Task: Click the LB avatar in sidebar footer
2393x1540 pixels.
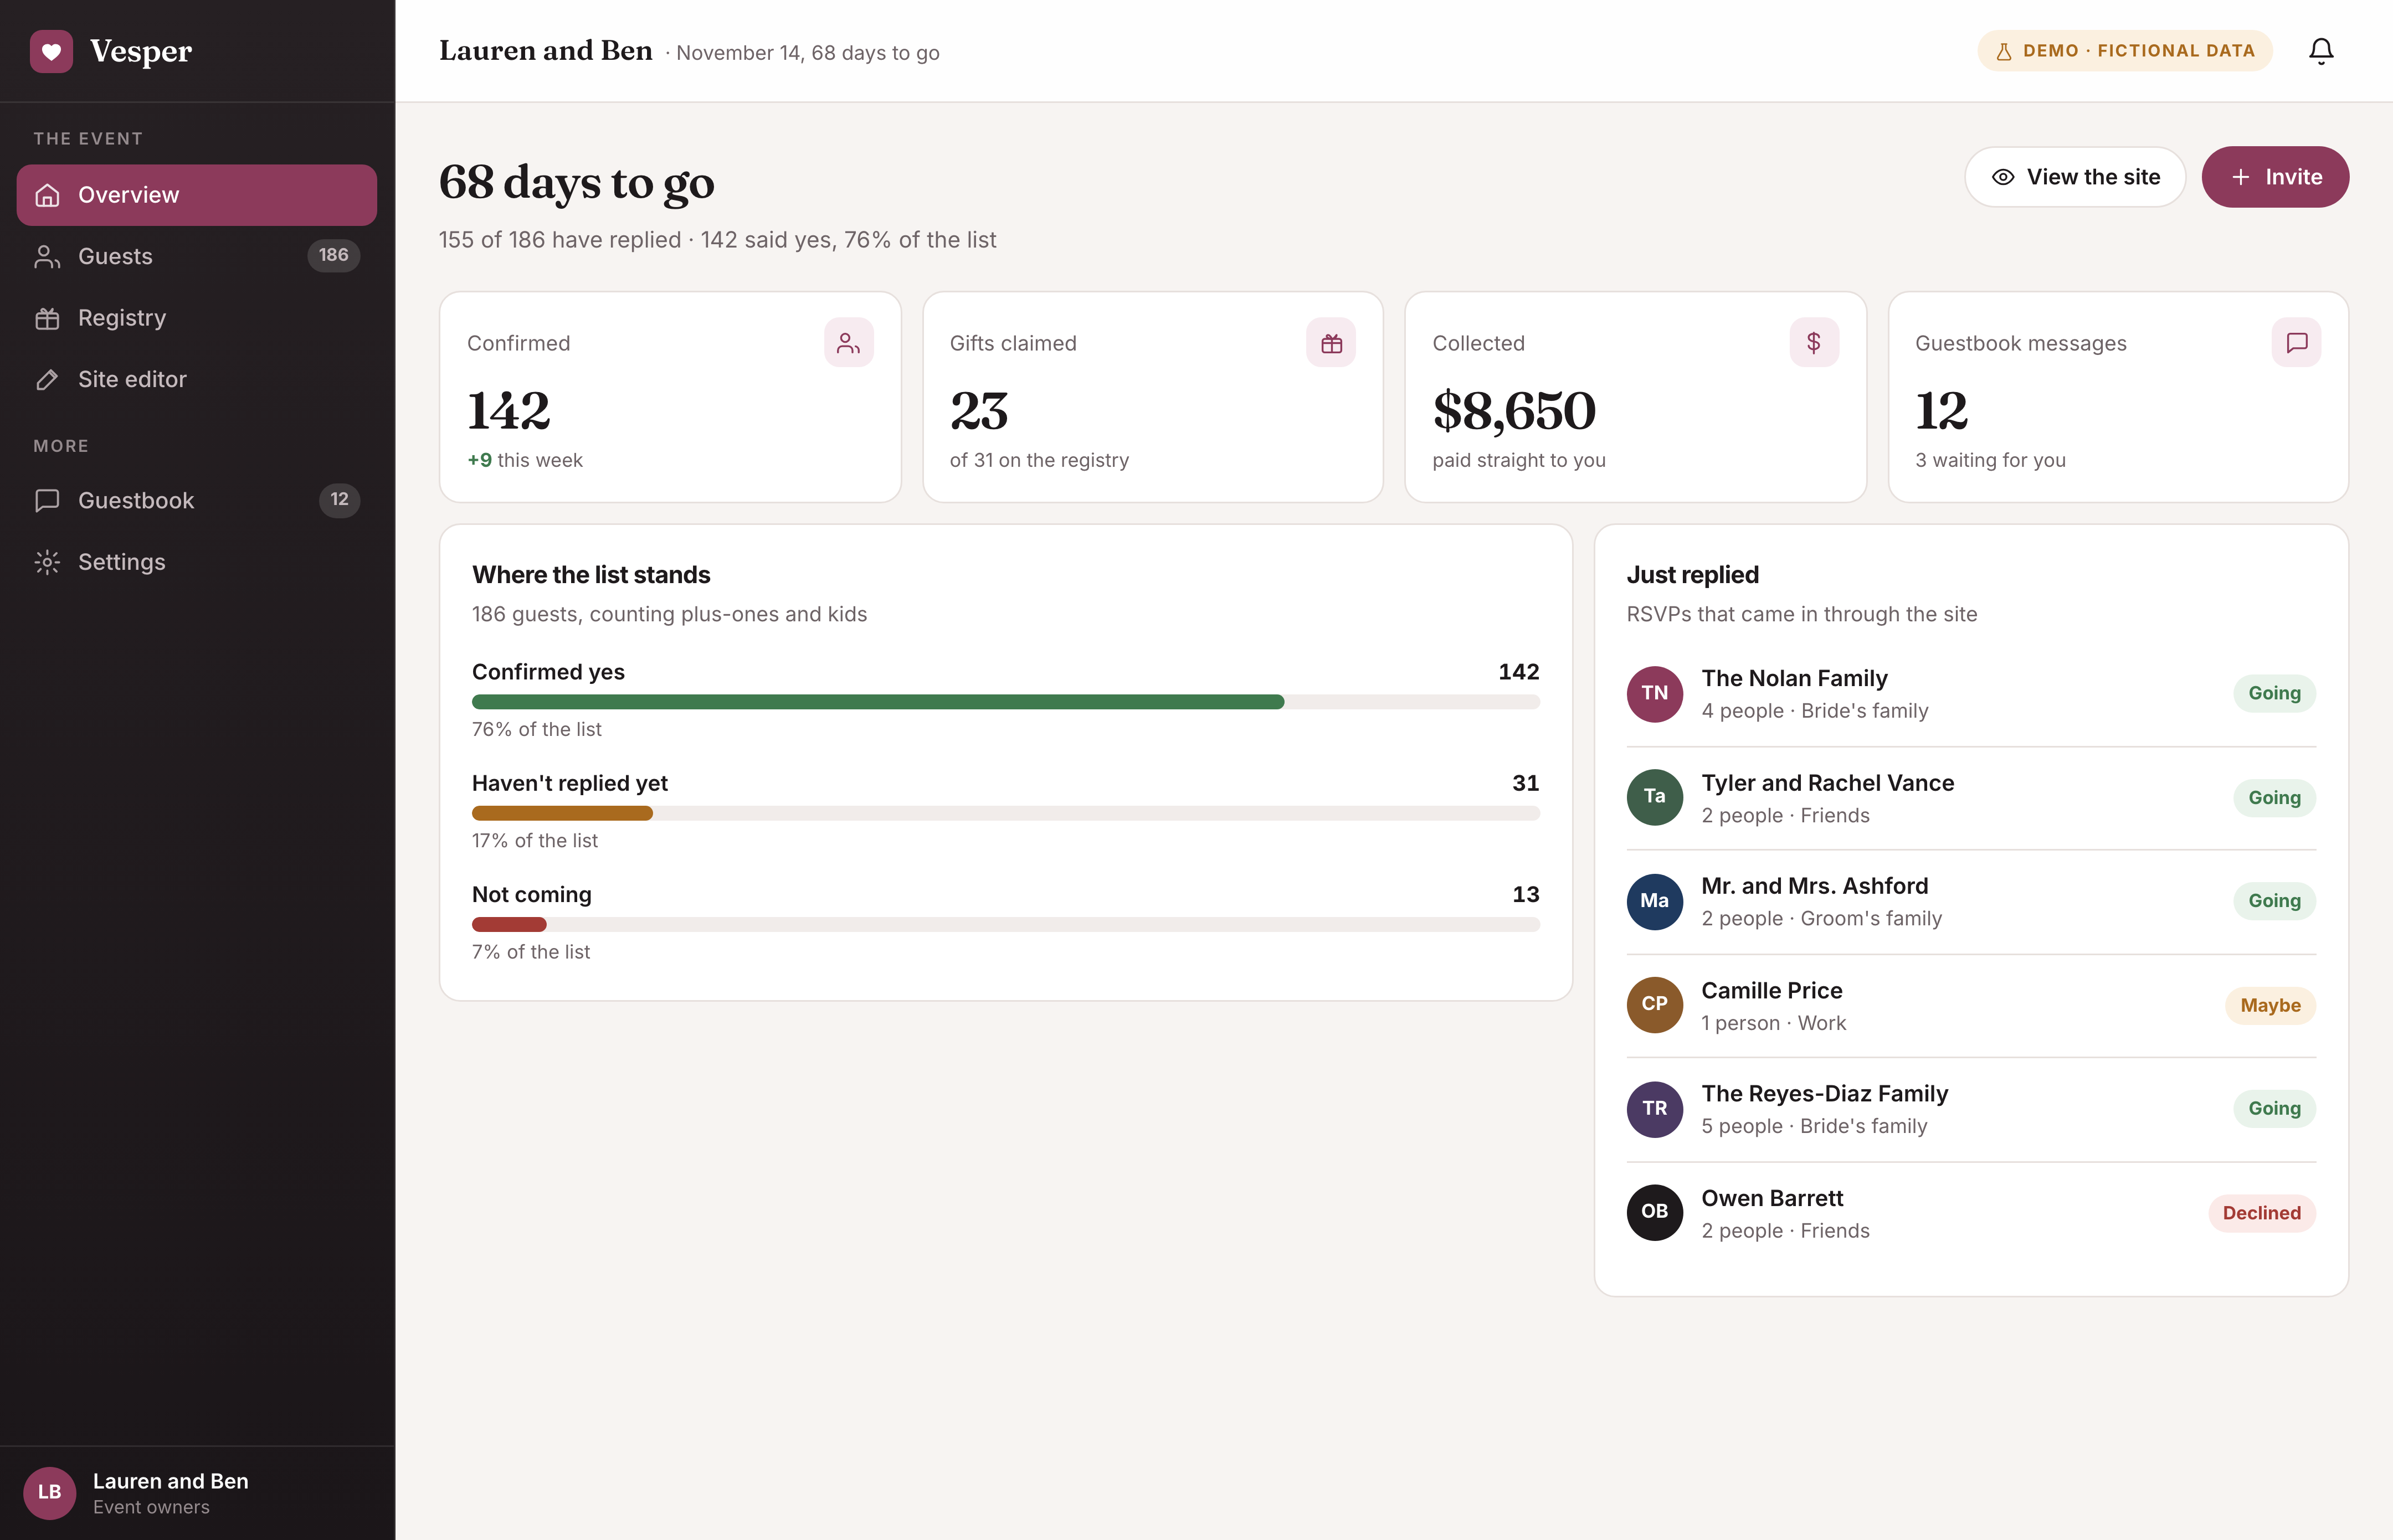Action: [x=50, y=1492]
